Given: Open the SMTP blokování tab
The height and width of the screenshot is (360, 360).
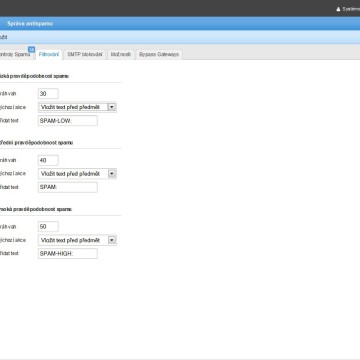Looking at the screenshot, I should 85,54.
